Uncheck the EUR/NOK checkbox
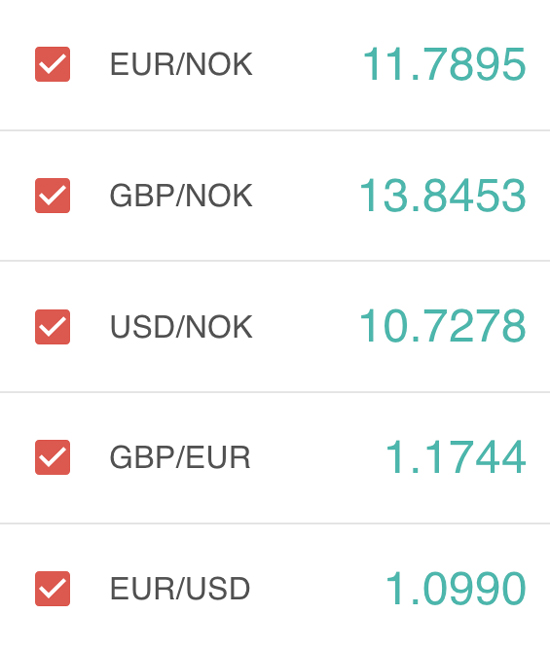The height and width of the screenshot is (650, 550). tap(52, 64)
